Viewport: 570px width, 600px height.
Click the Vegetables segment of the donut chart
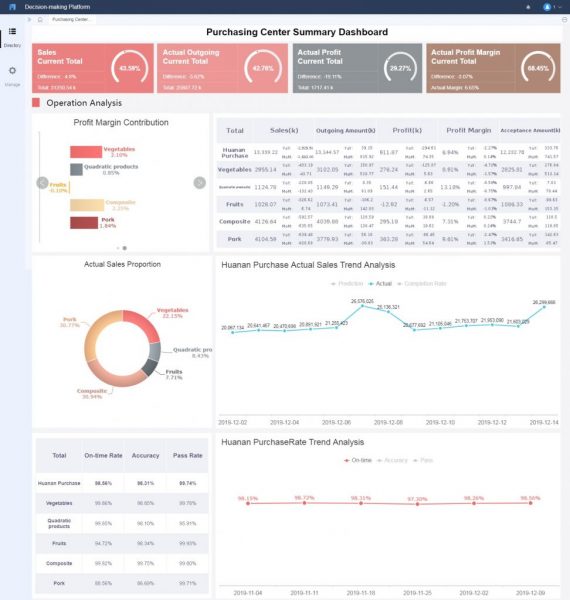point(144,322)
